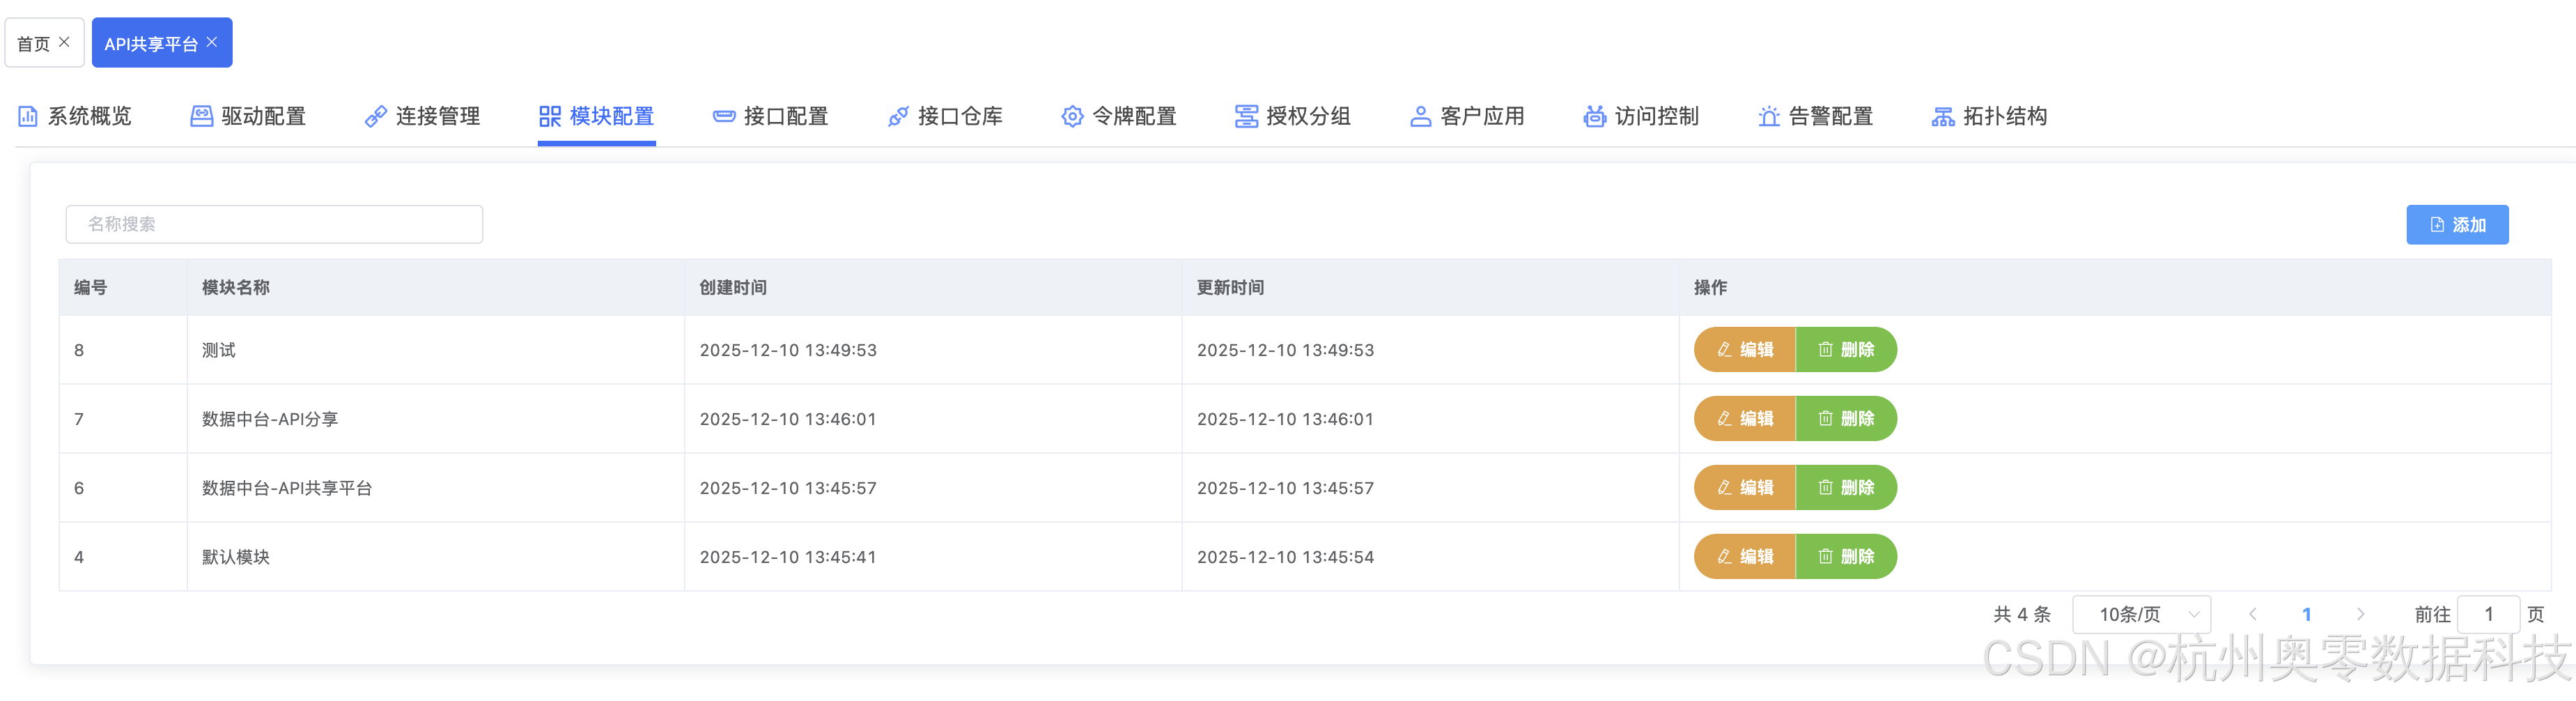
Task: Select page number 1 in pagination
Action: 2306,614
